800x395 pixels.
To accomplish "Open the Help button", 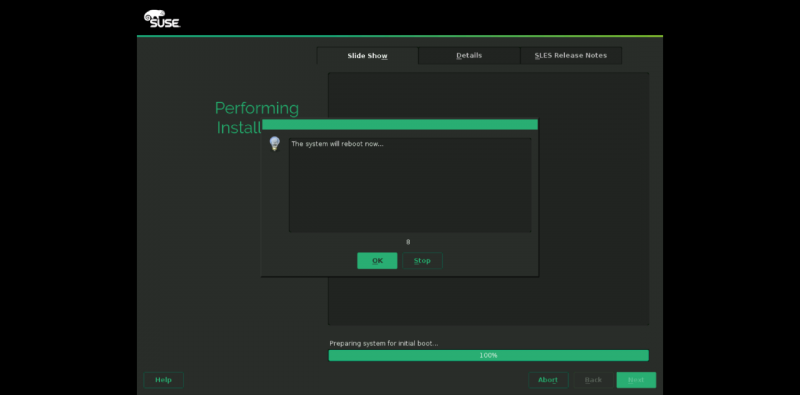I will (x=163, y=380).
